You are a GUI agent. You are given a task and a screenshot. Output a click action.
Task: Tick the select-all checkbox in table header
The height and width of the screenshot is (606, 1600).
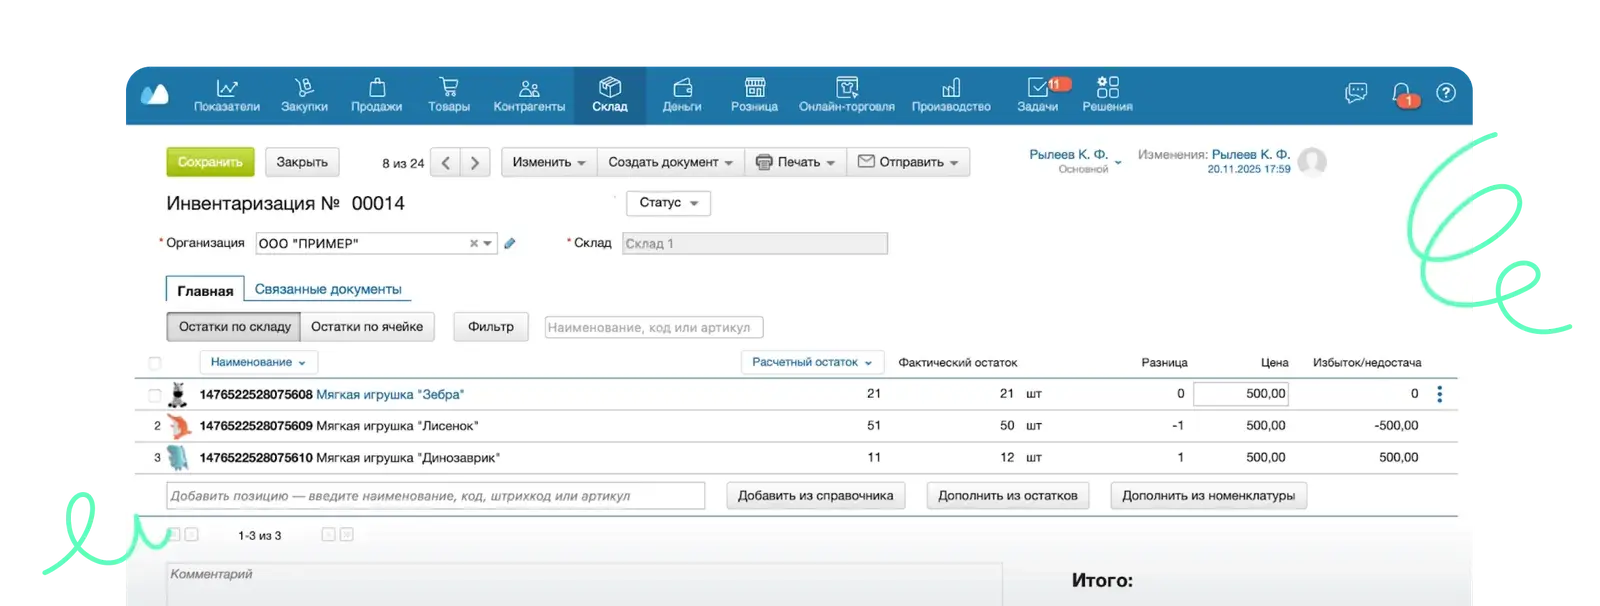point(154,363)
